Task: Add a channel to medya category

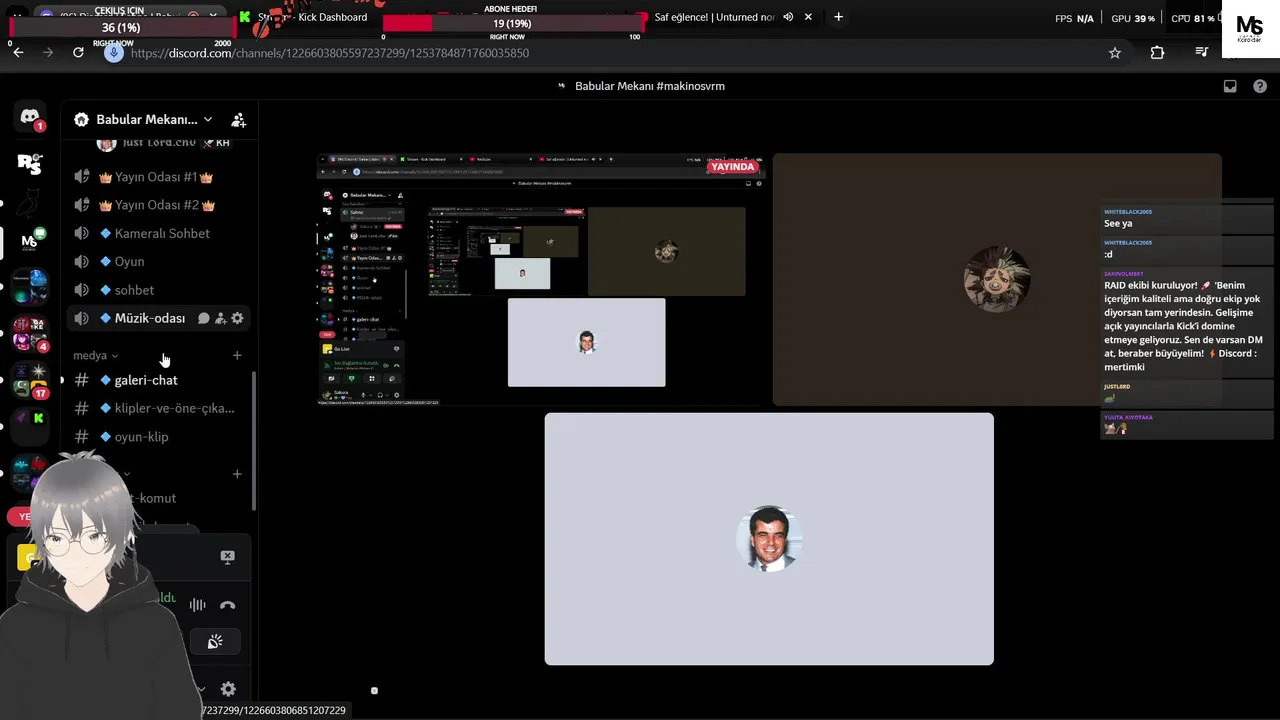Action: click(x=237, y=355)
